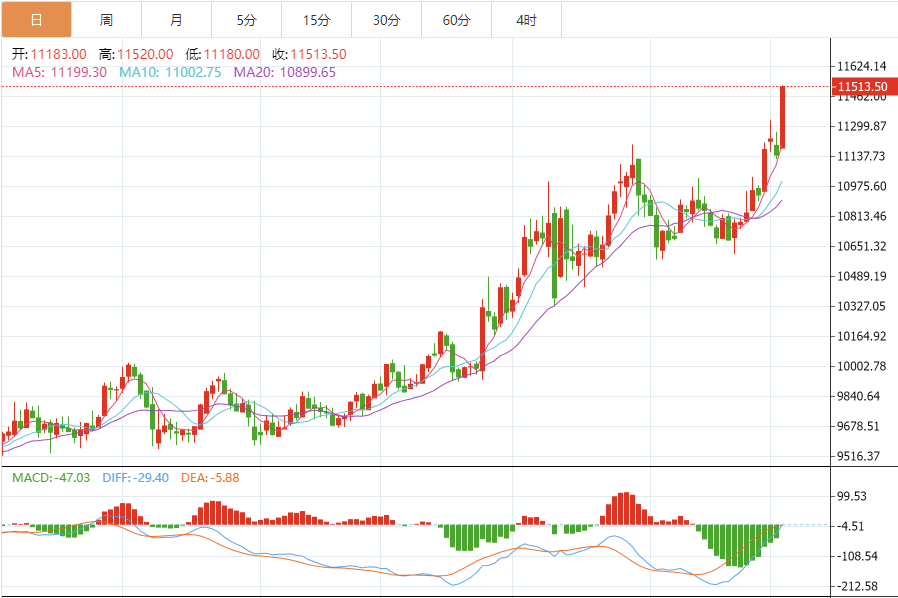
Task: Click the 收 (close) price value
Action: click(318, 54)
